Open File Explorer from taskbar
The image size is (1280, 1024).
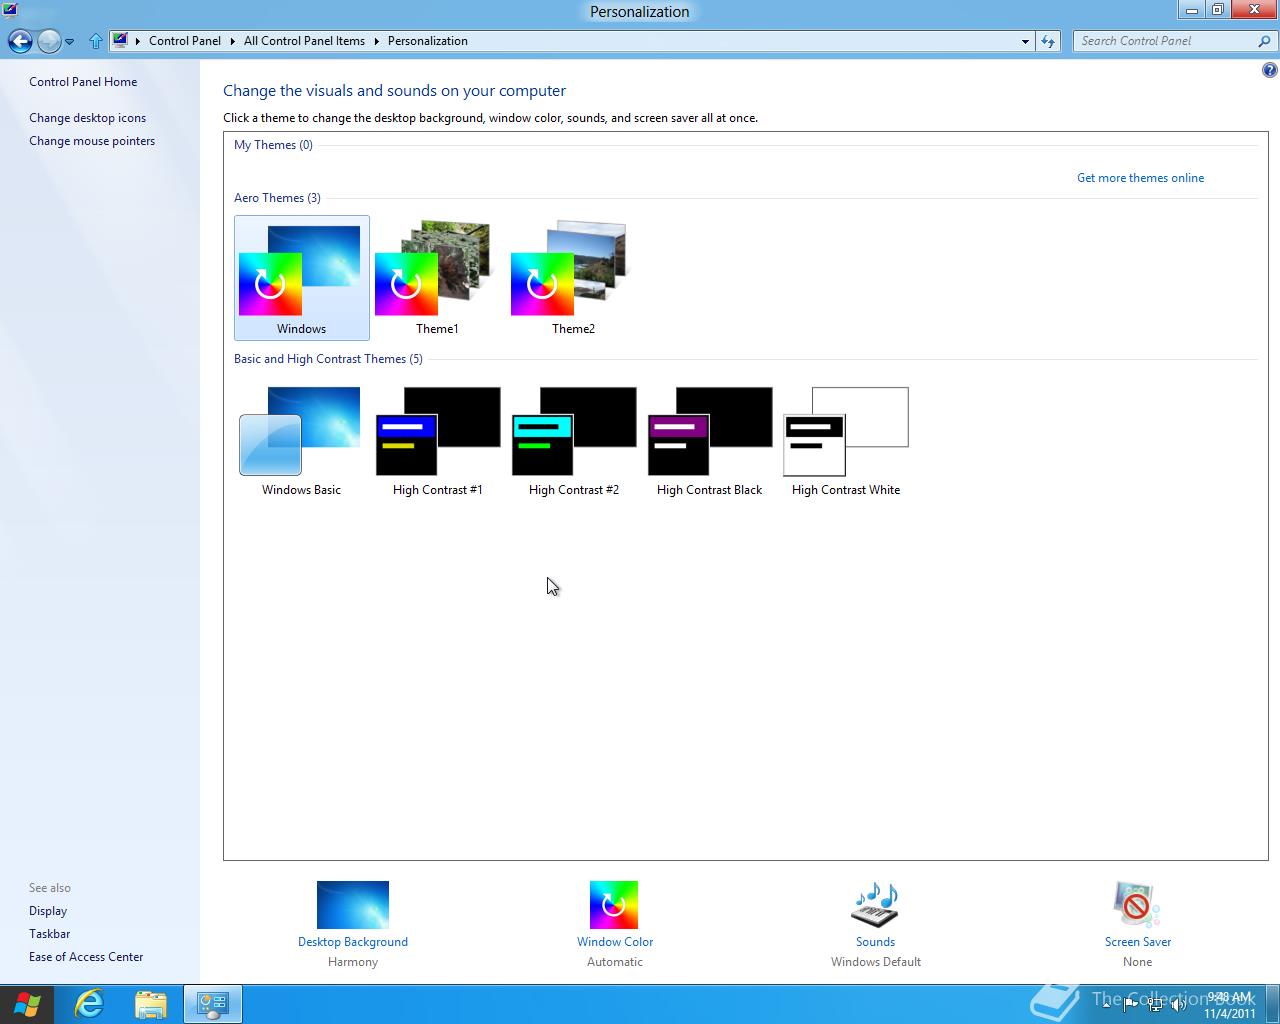tap(150, 1004)
